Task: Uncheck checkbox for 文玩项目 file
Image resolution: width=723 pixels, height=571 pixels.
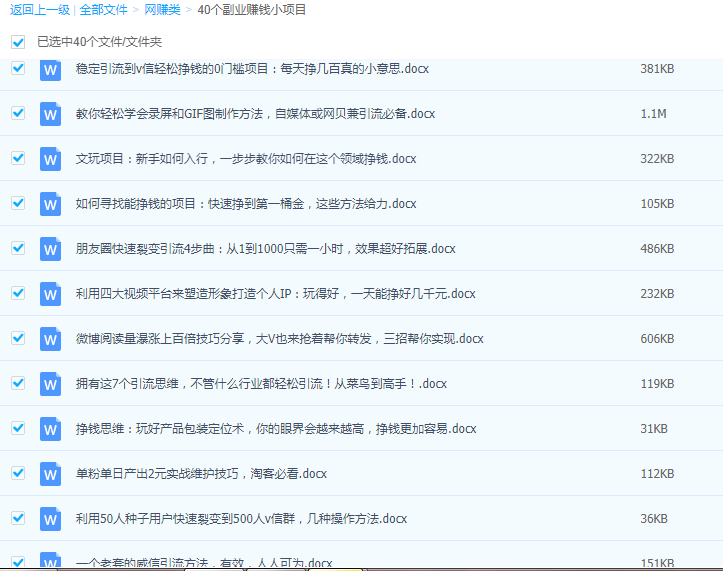Action: point(18,158)
